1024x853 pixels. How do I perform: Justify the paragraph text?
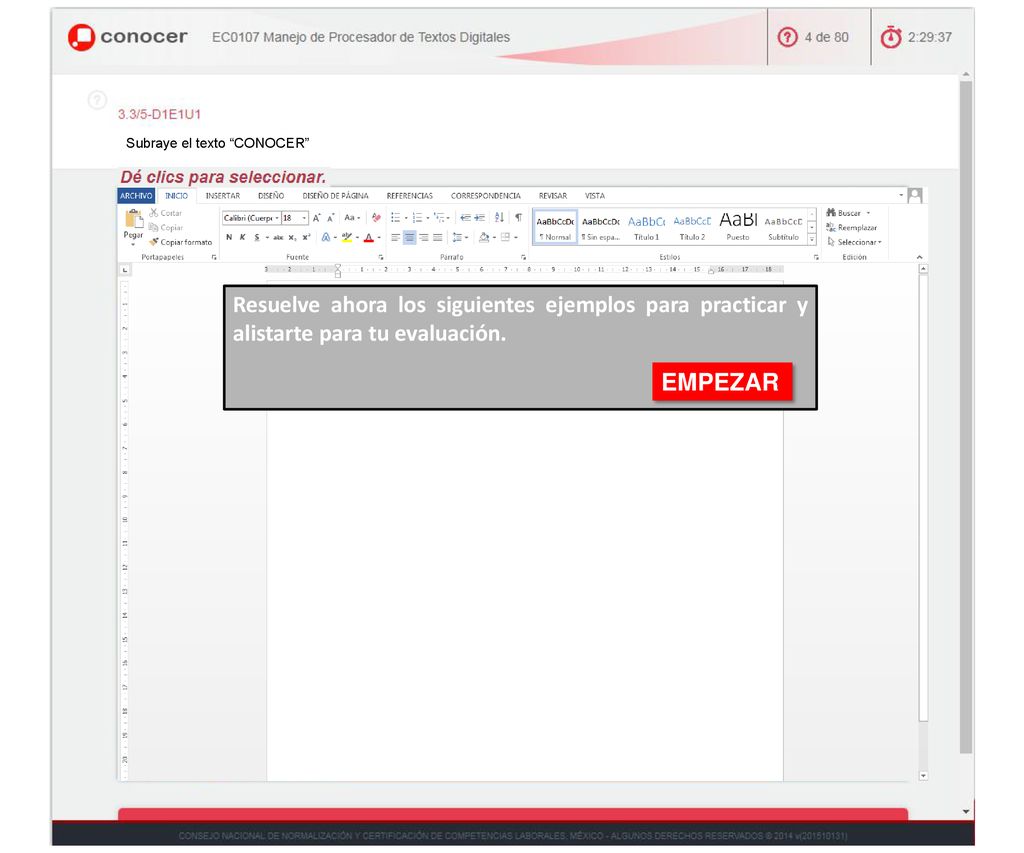438,238
